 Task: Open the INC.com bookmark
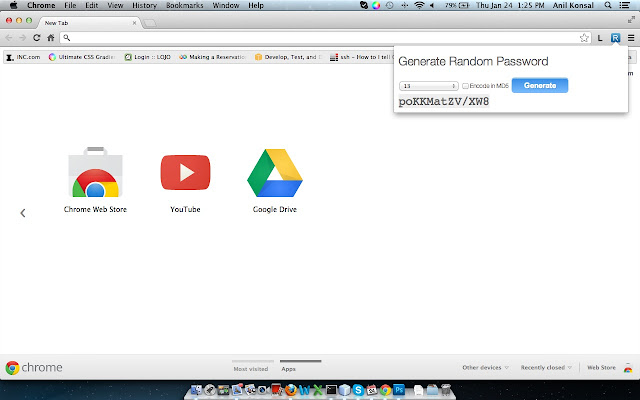coord(24,57)
